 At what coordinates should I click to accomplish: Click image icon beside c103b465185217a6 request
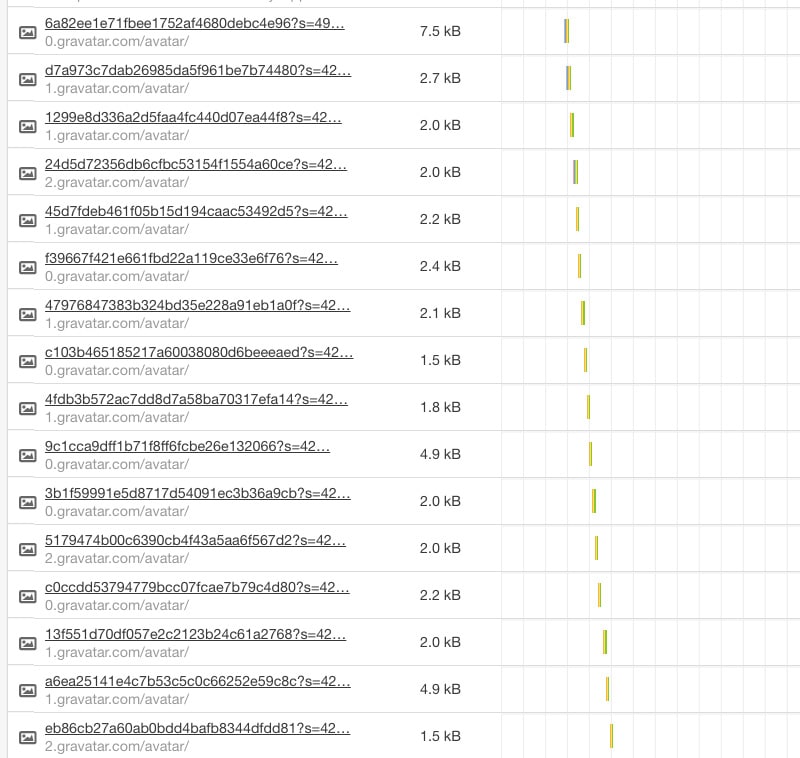pyautogui.click(x=28, y=361)
